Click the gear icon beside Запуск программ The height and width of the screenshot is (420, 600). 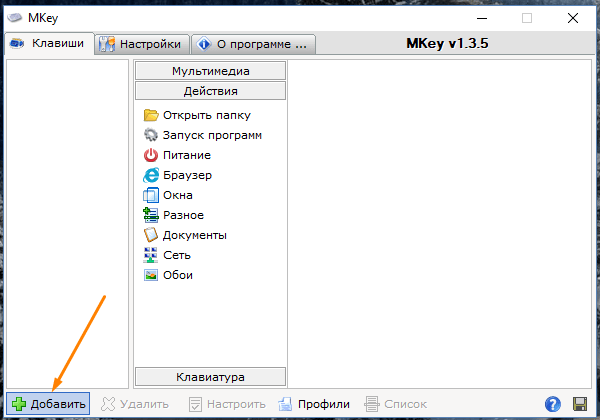tap(151, 135)
